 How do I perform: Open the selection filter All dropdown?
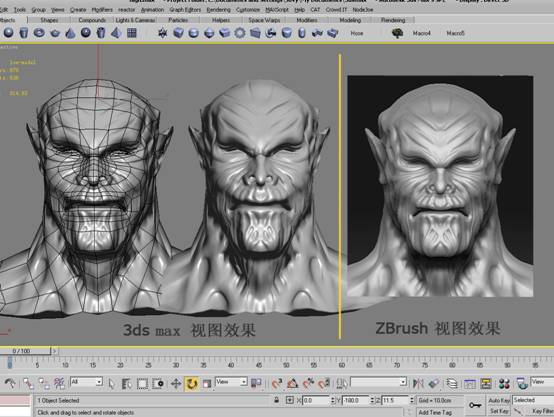[87, 382]
